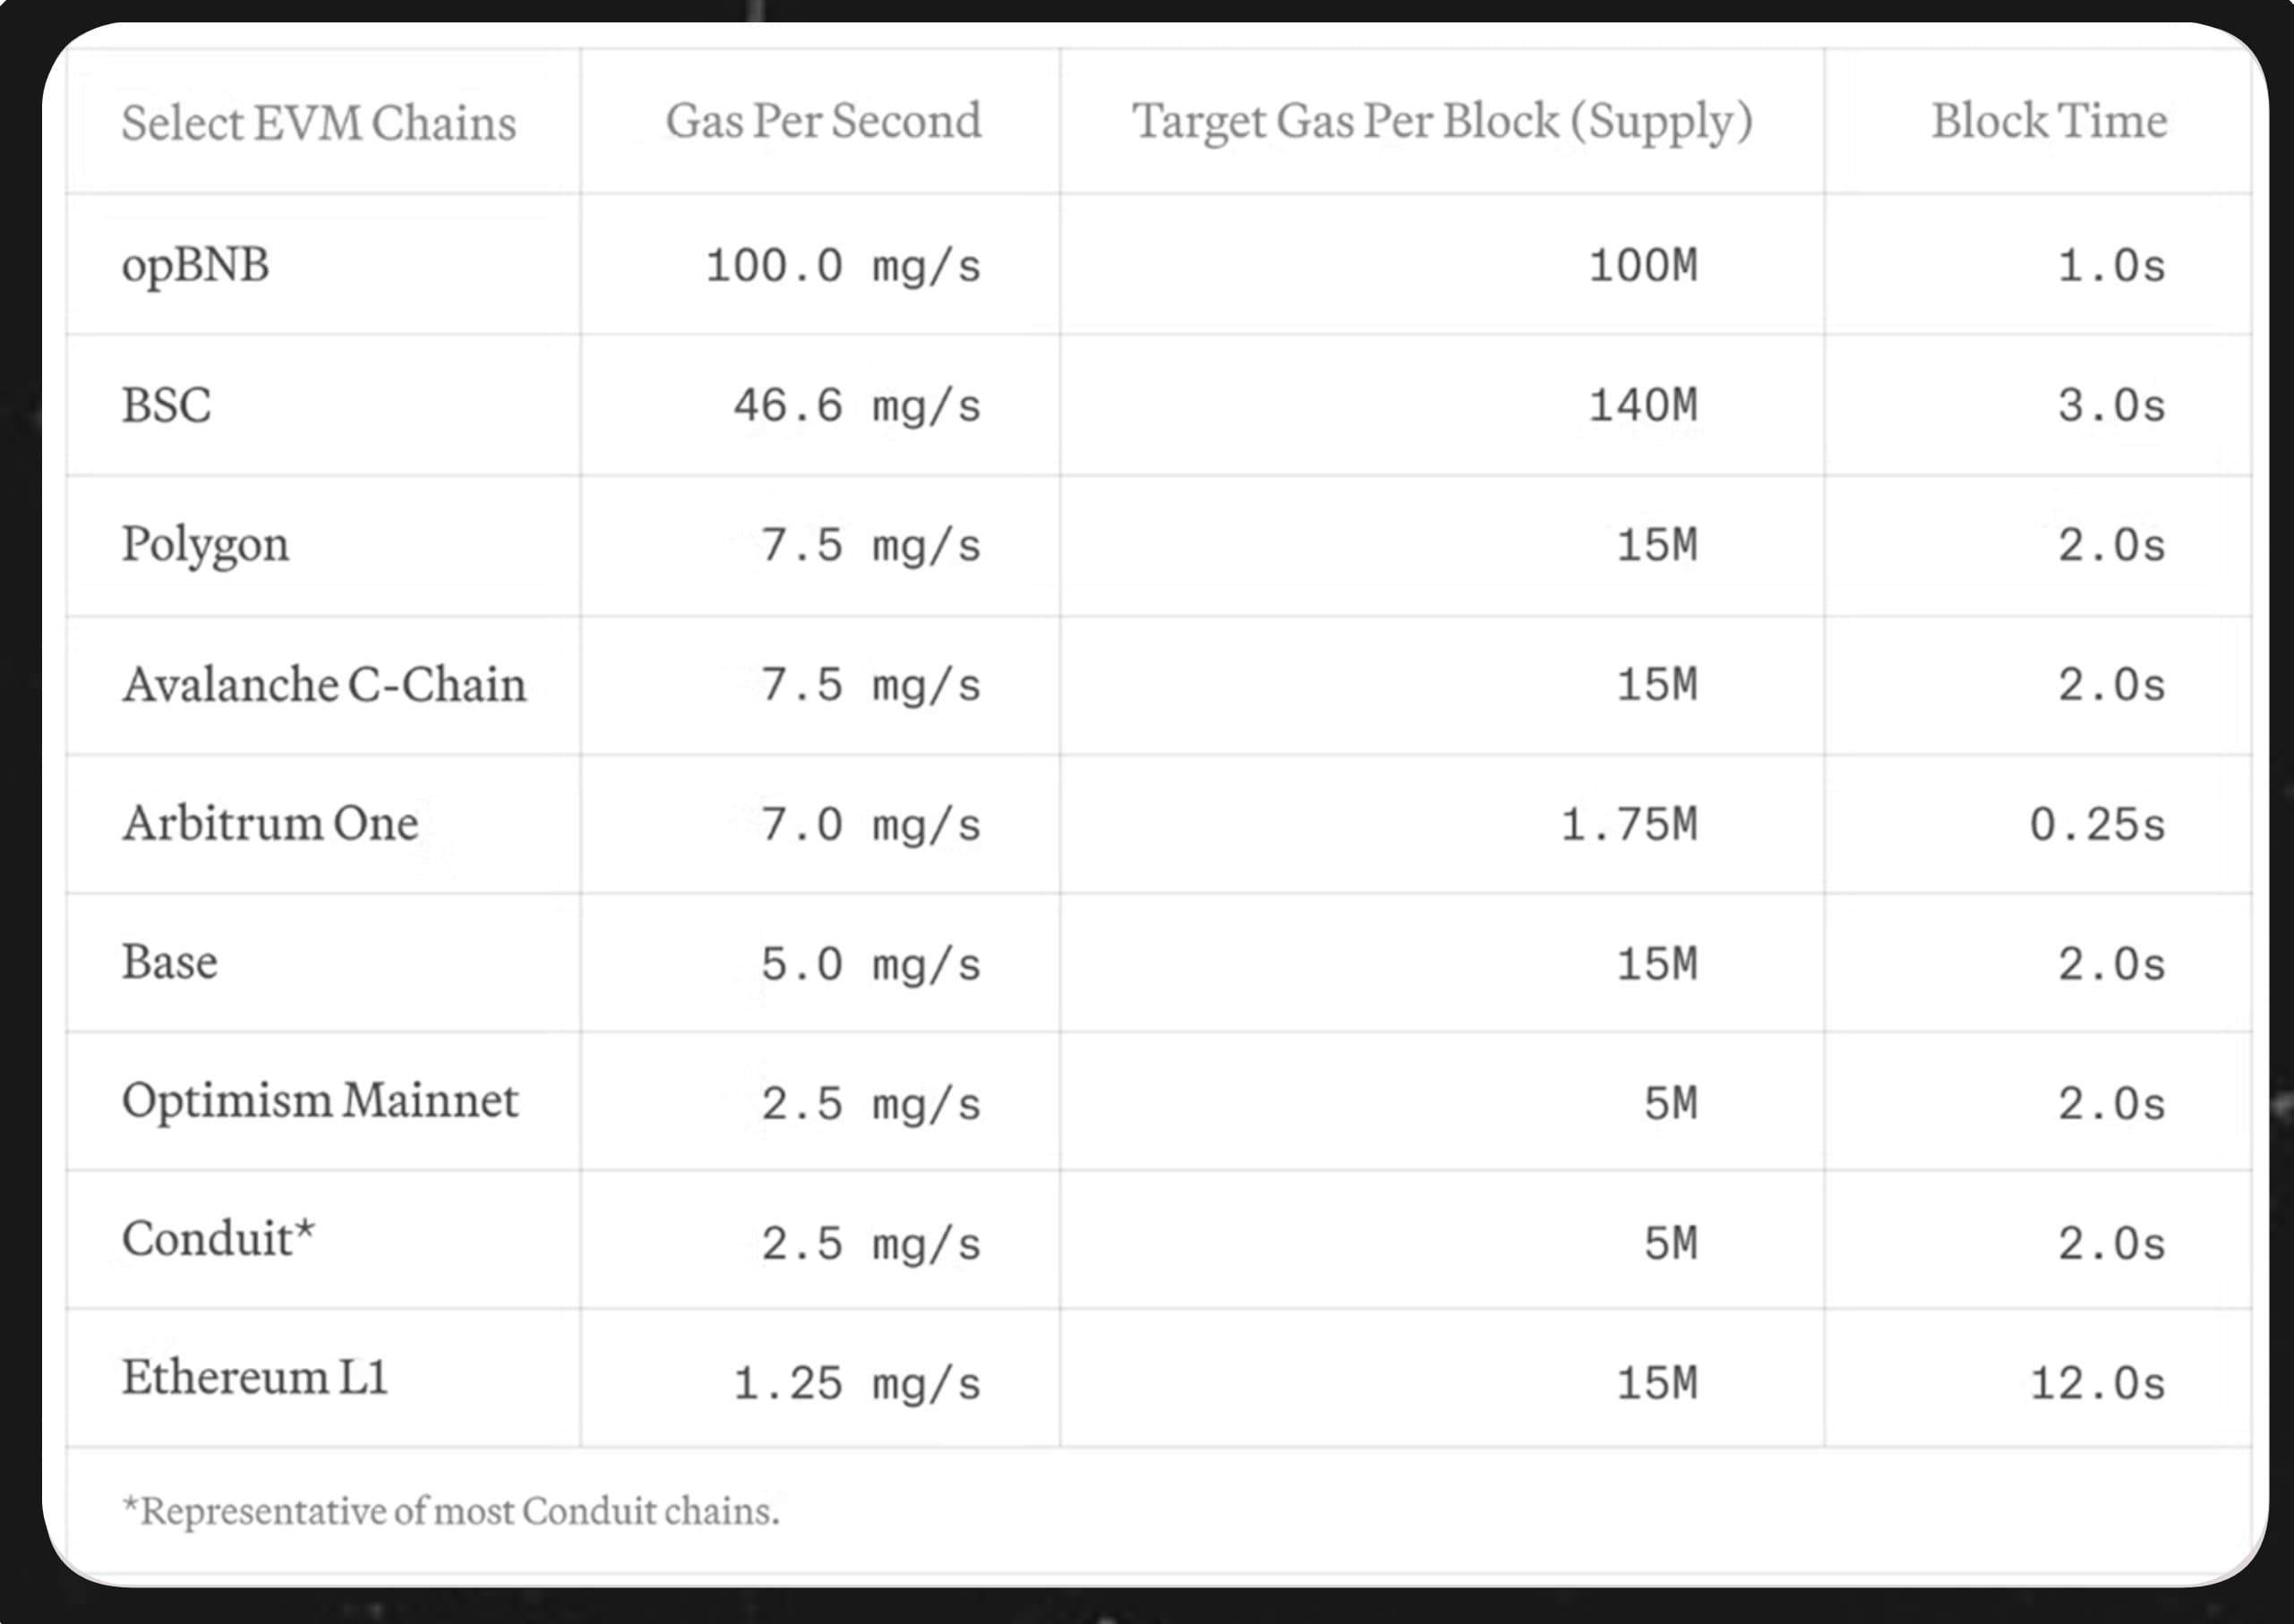Click the Ethereum L1 row label

(255, 1377)
